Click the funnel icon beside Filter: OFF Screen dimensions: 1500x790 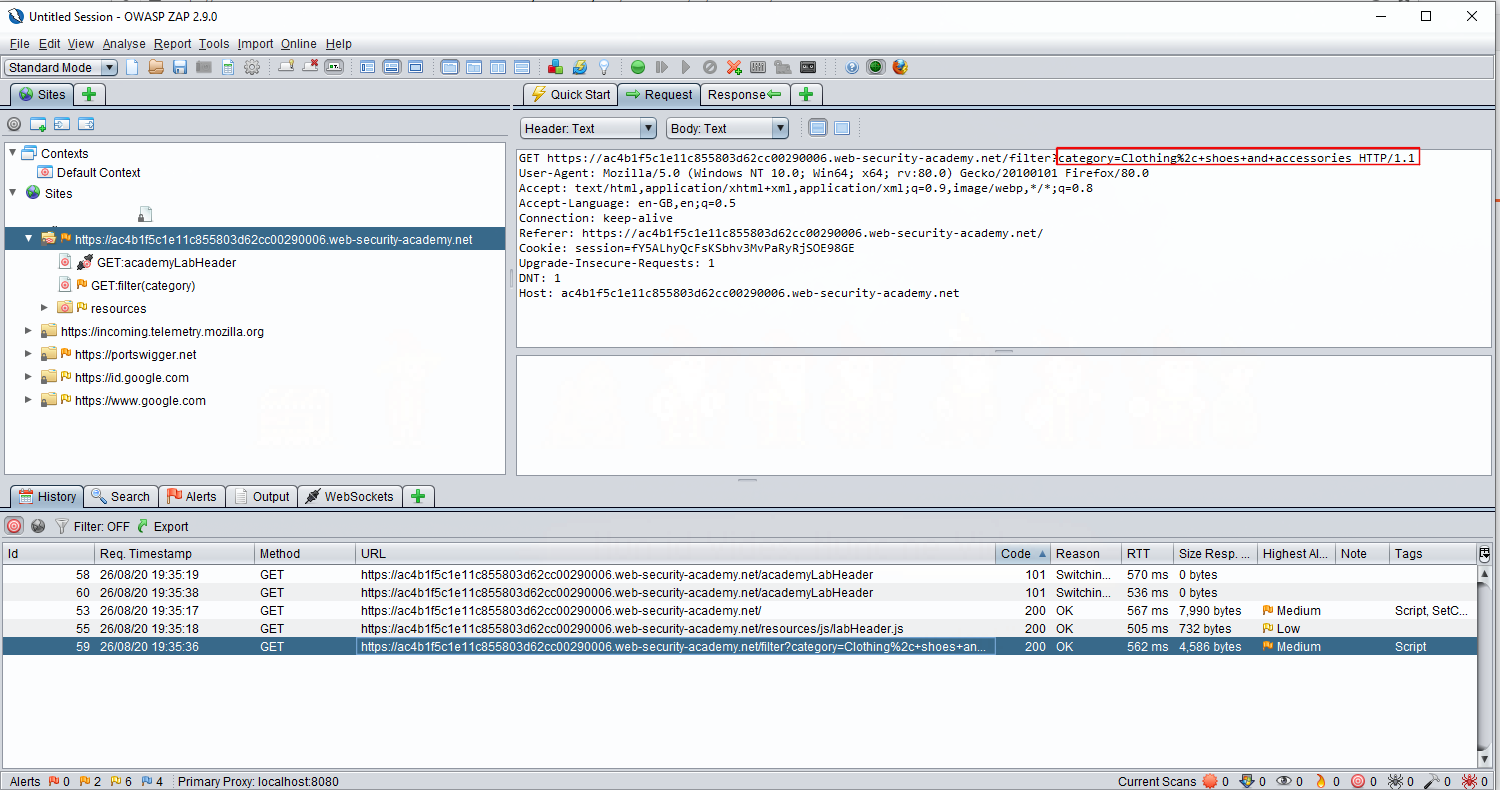coord(61,526)
